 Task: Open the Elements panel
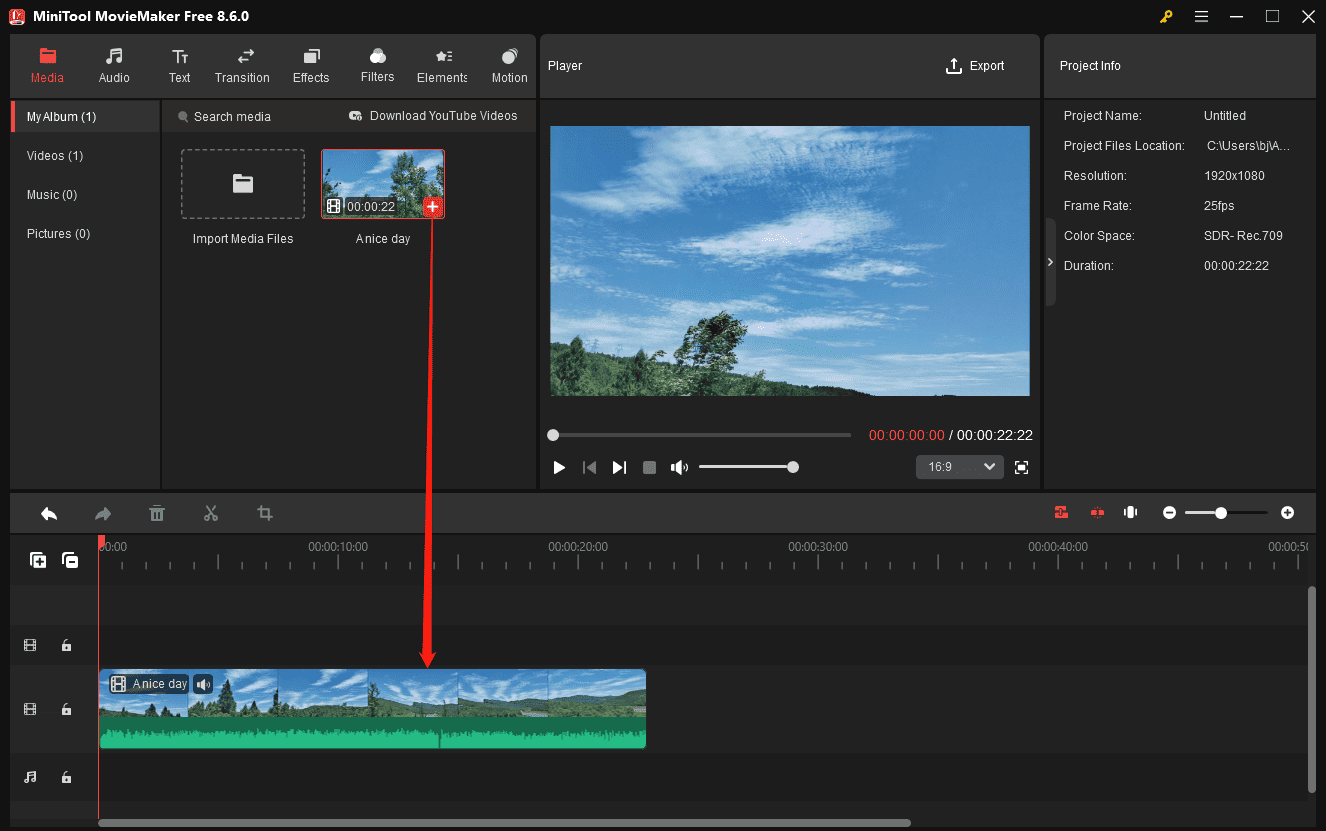pyautogui.click(x=441, y=66)
